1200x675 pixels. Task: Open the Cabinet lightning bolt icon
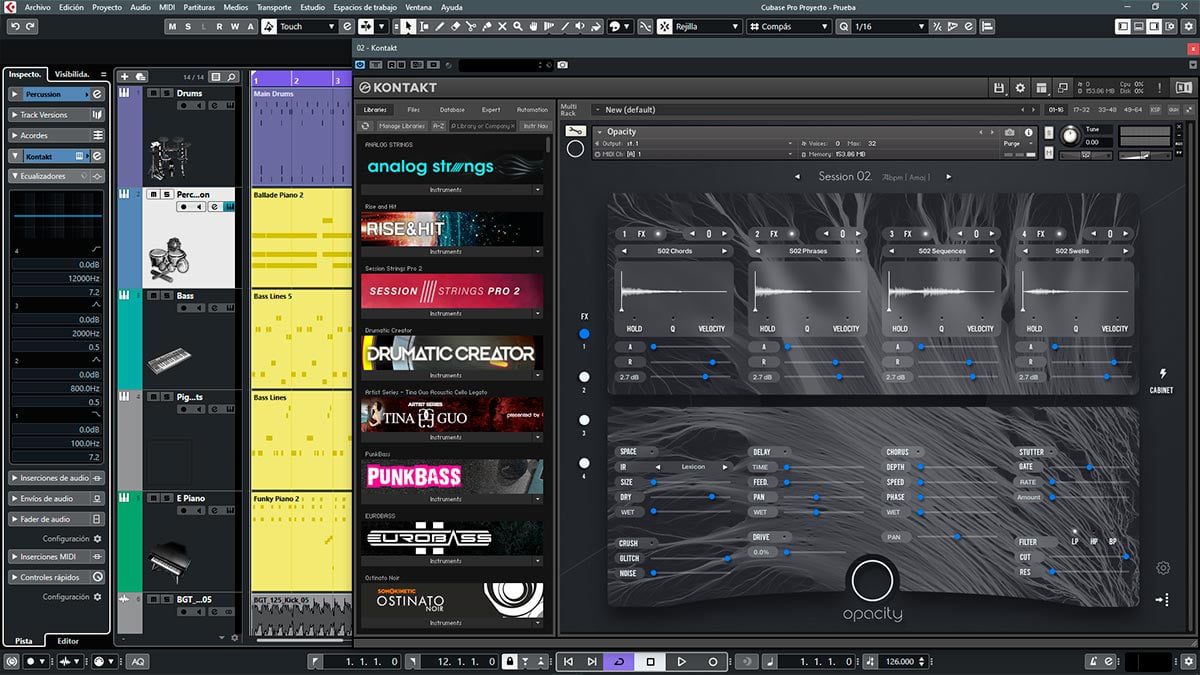click(x=1162, y=374)
